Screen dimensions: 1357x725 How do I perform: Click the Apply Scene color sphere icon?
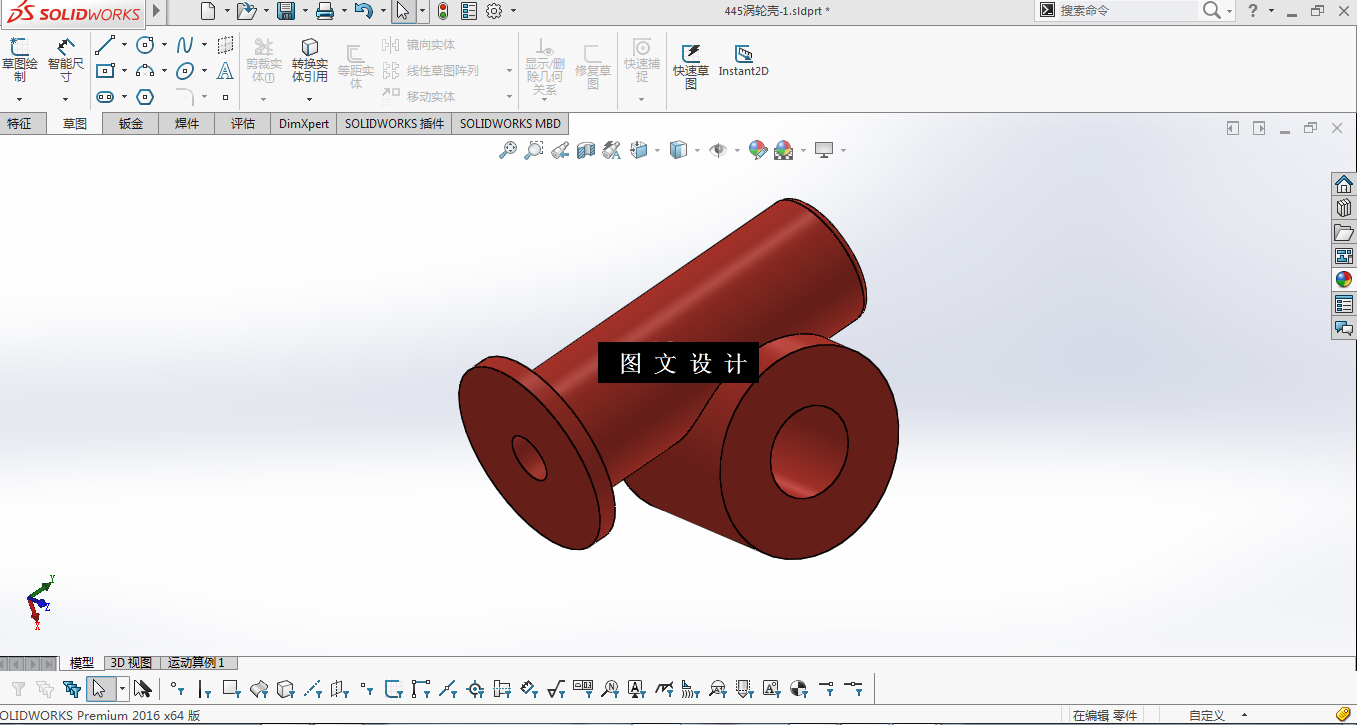coord(784,150)
